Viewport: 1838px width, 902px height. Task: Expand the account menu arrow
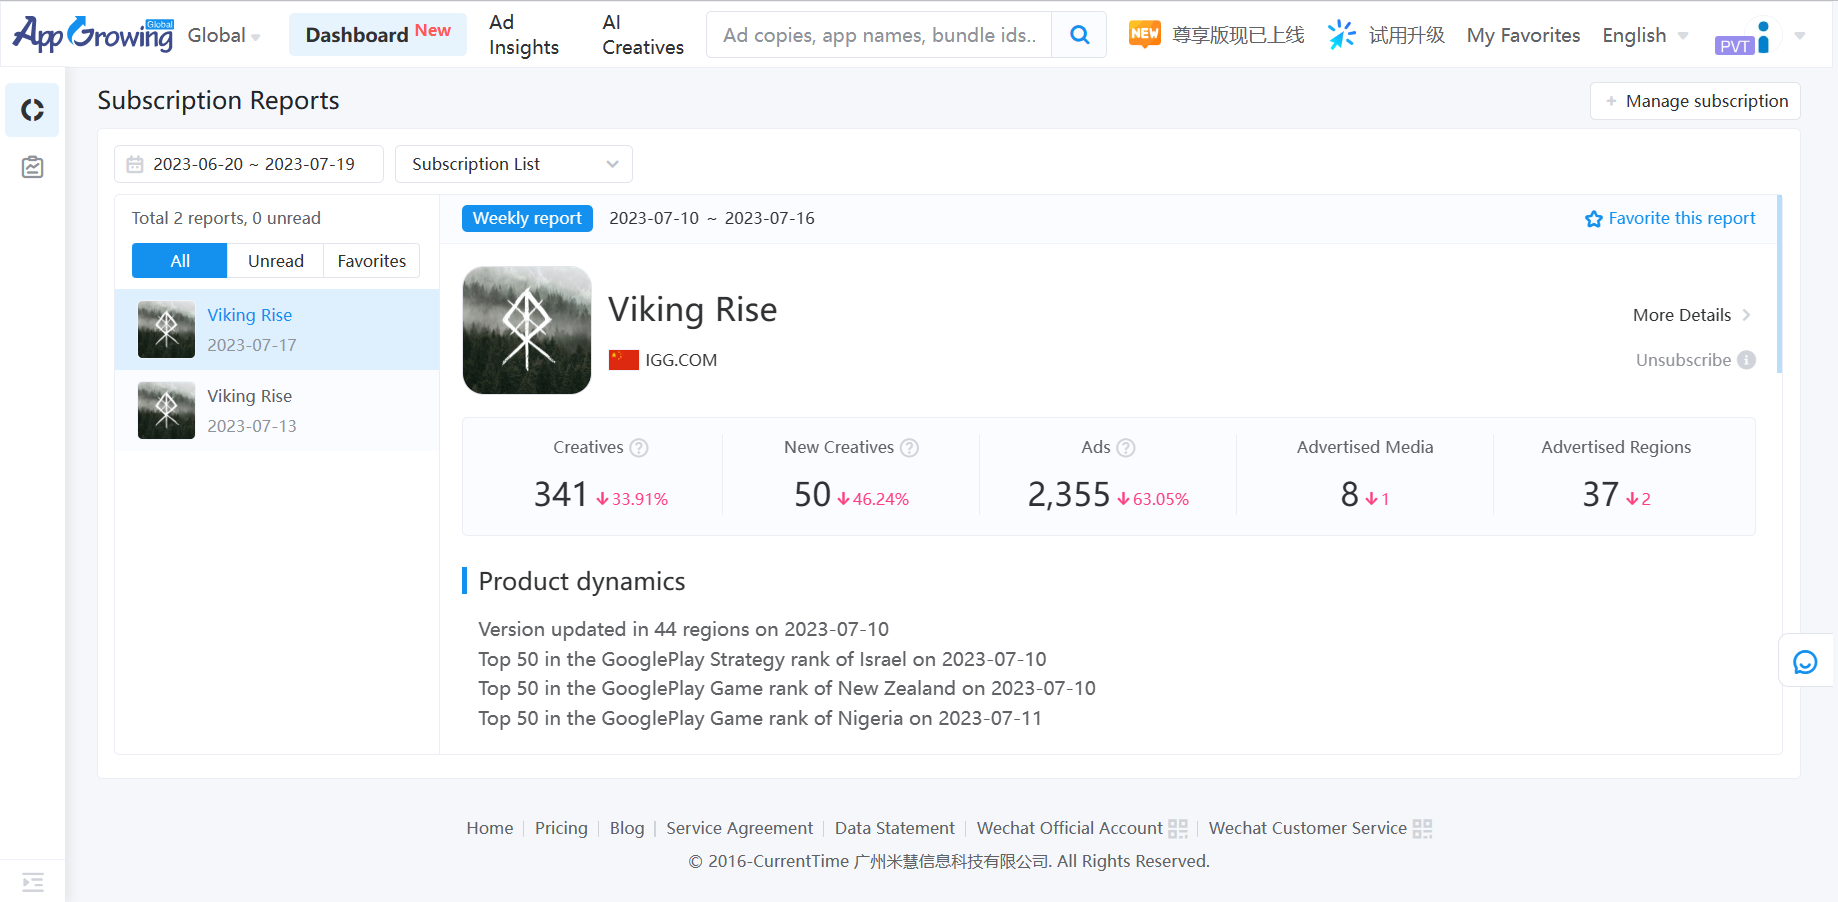pyautogui.click(x=1800, y=35)
